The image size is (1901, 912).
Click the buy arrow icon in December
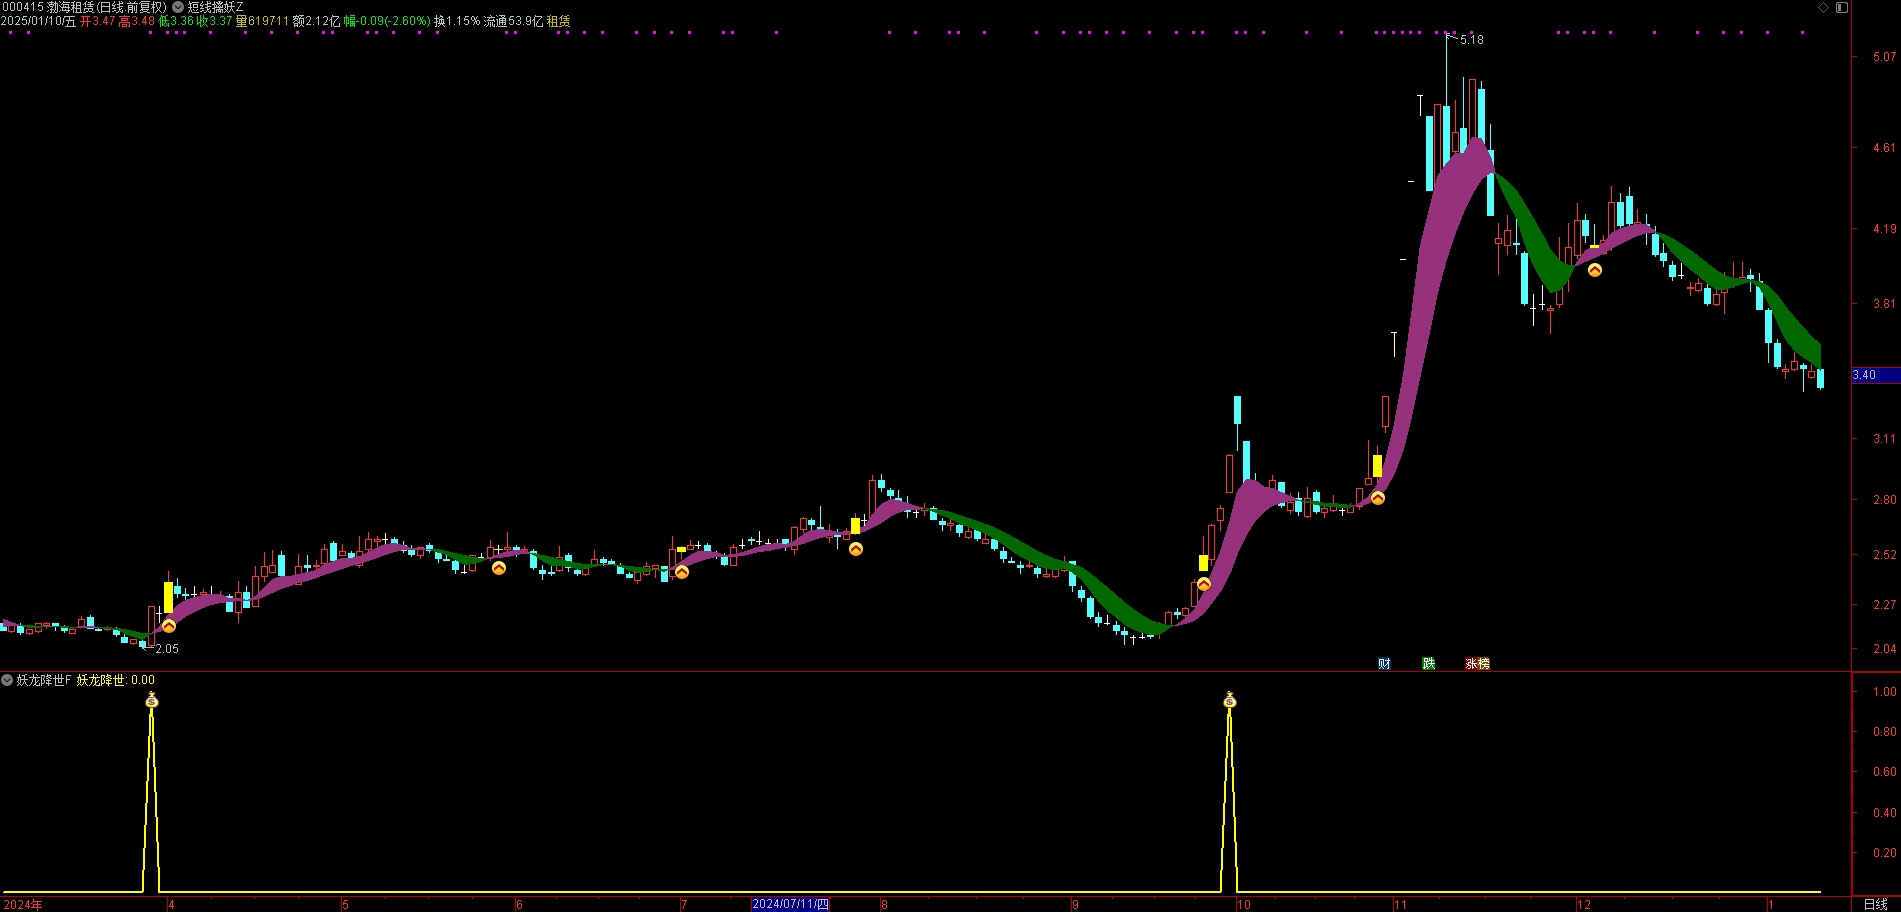(x=1595, y=270)
